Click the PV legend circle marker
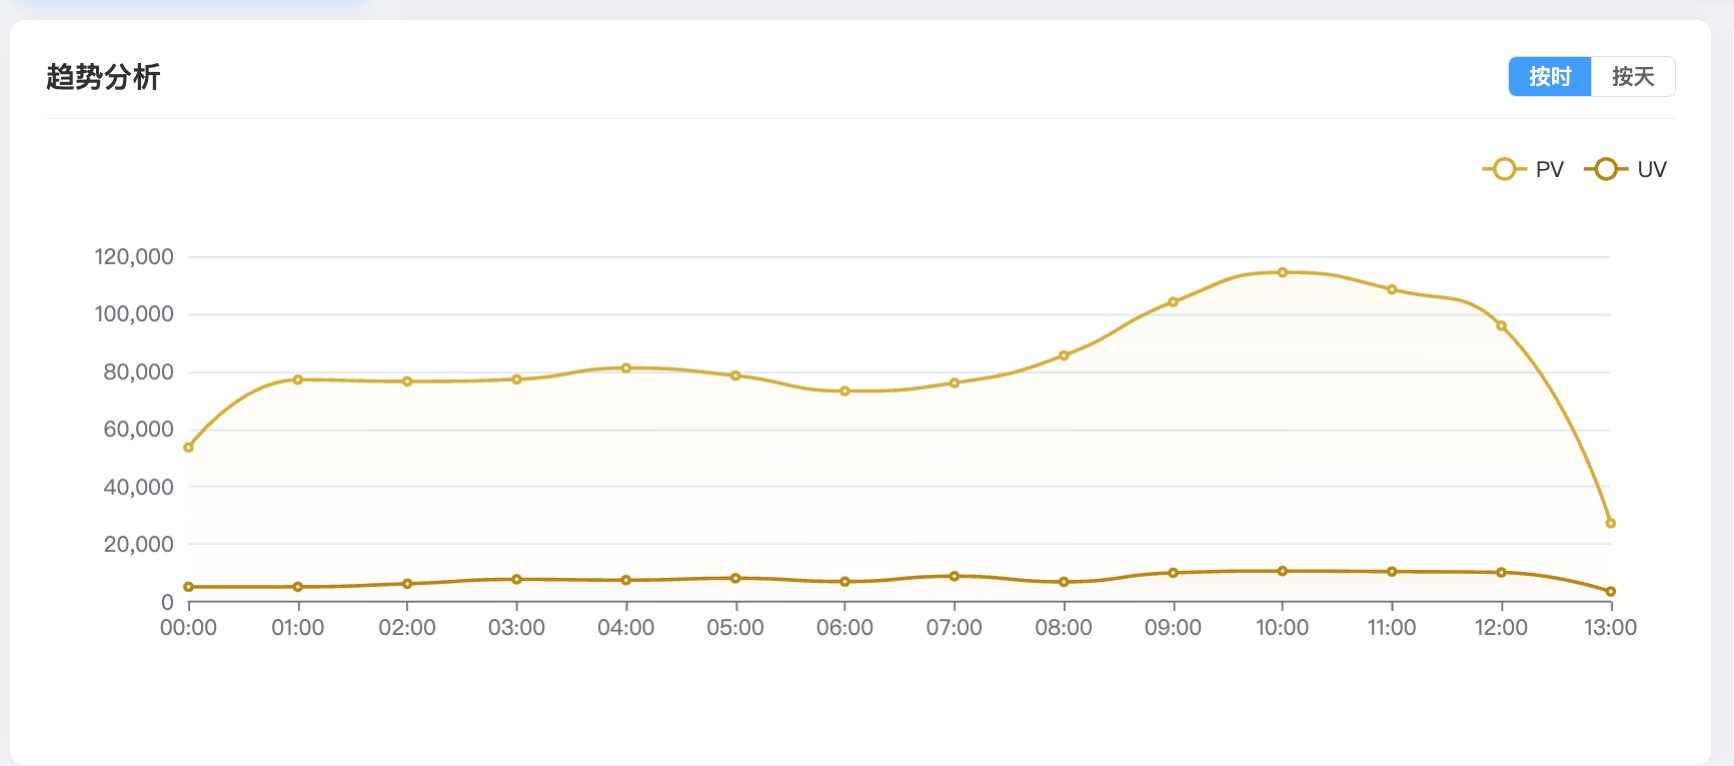The width and height of the screenshot is (1734, 766). [1503, 169]
